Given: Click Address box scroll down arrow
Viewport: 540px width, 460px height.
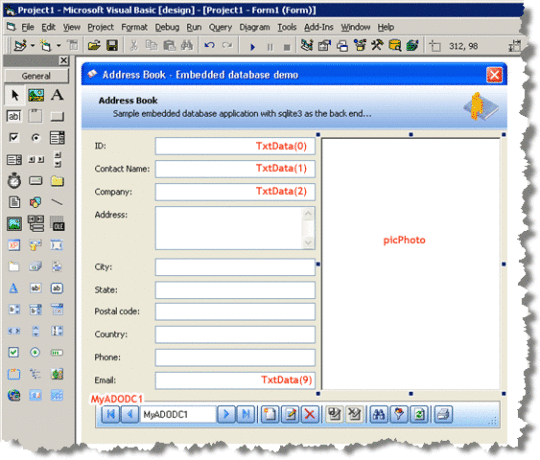Looking at the screenshot, I should pyautogui.click(x=308, y=242).
